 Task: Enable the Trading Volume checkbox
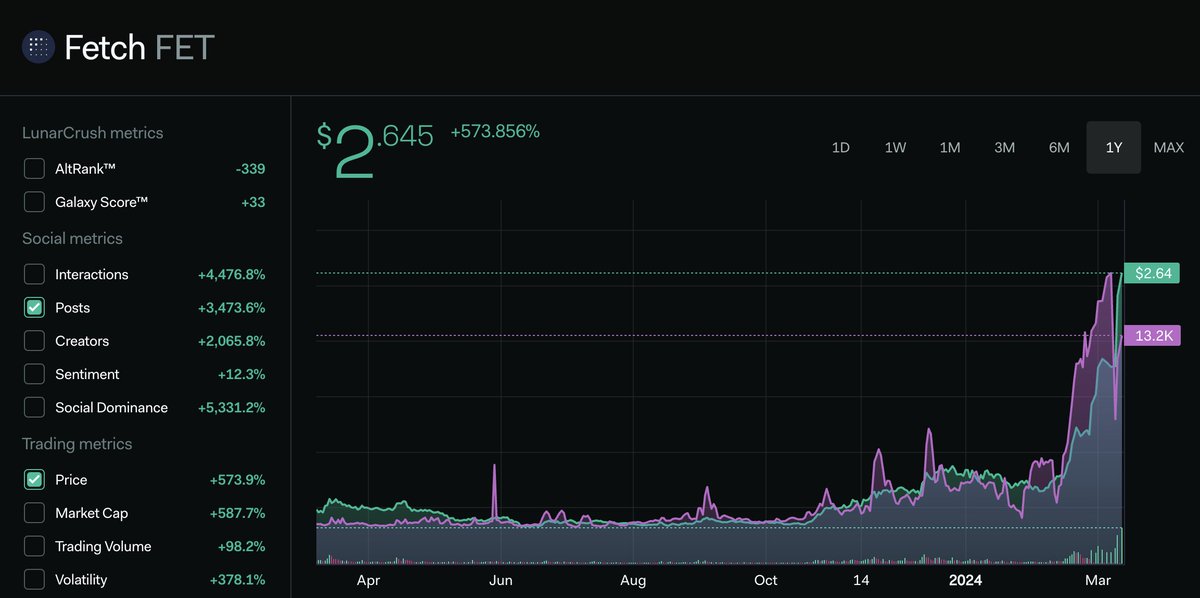(x=34, y=546)
